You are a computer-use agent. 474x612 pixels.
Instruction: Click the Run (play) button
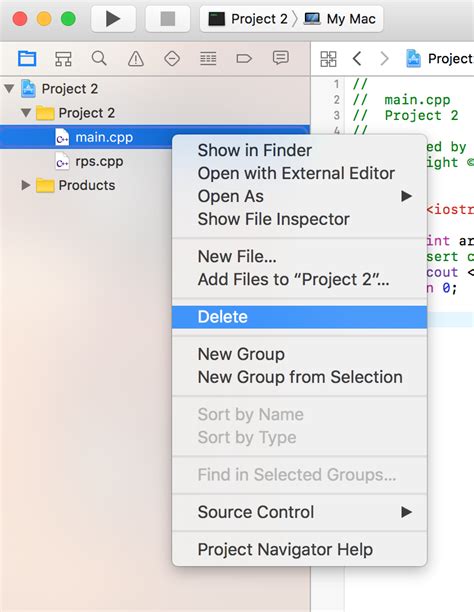[113, 19]
